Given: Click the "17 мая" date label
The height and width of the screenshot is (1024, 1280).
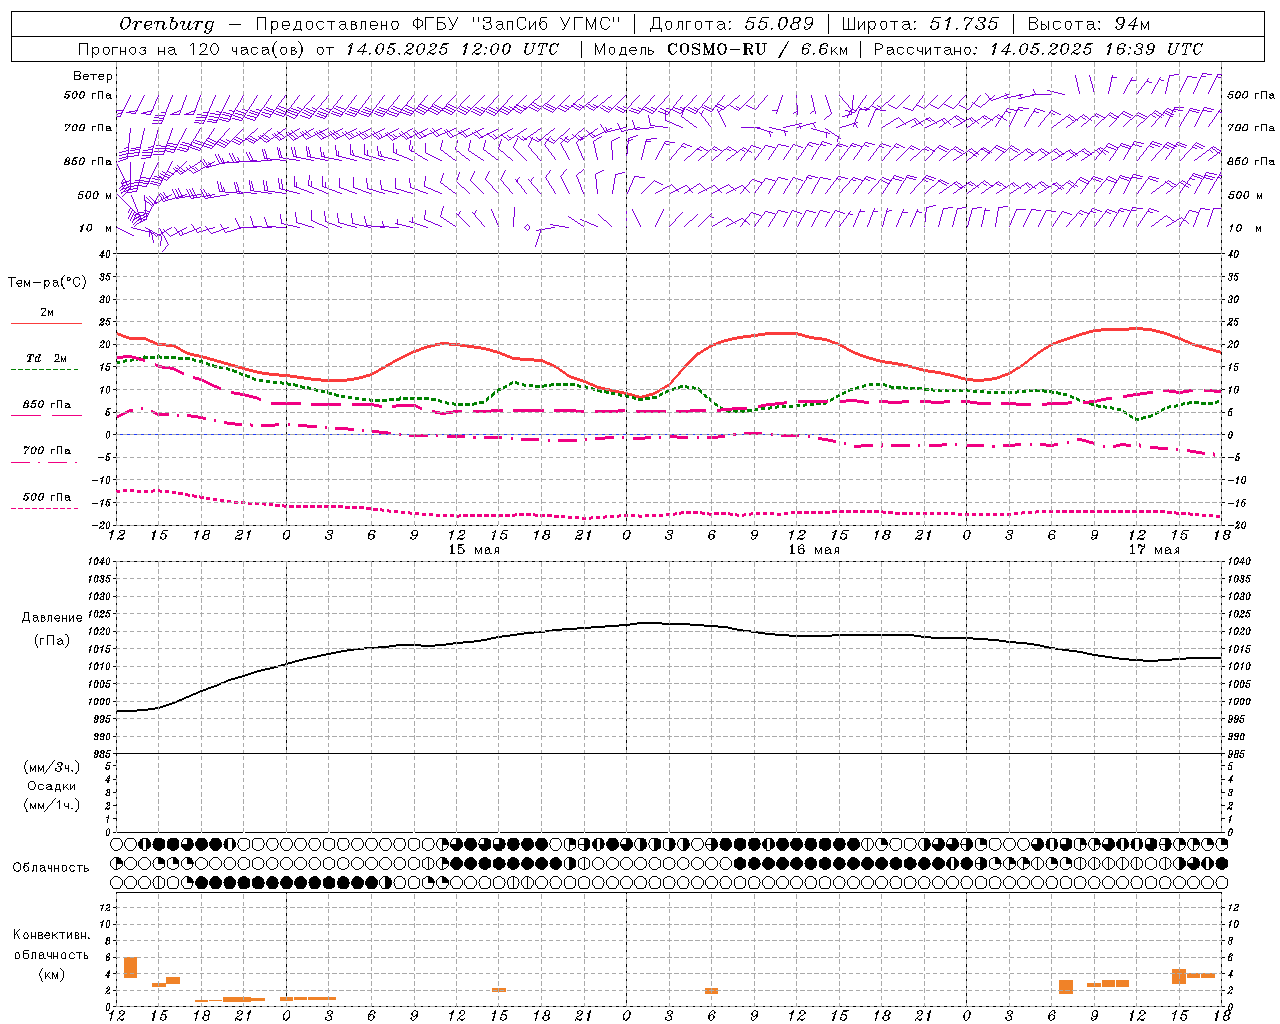Looking at the screenshot, I should point(1154,549).
